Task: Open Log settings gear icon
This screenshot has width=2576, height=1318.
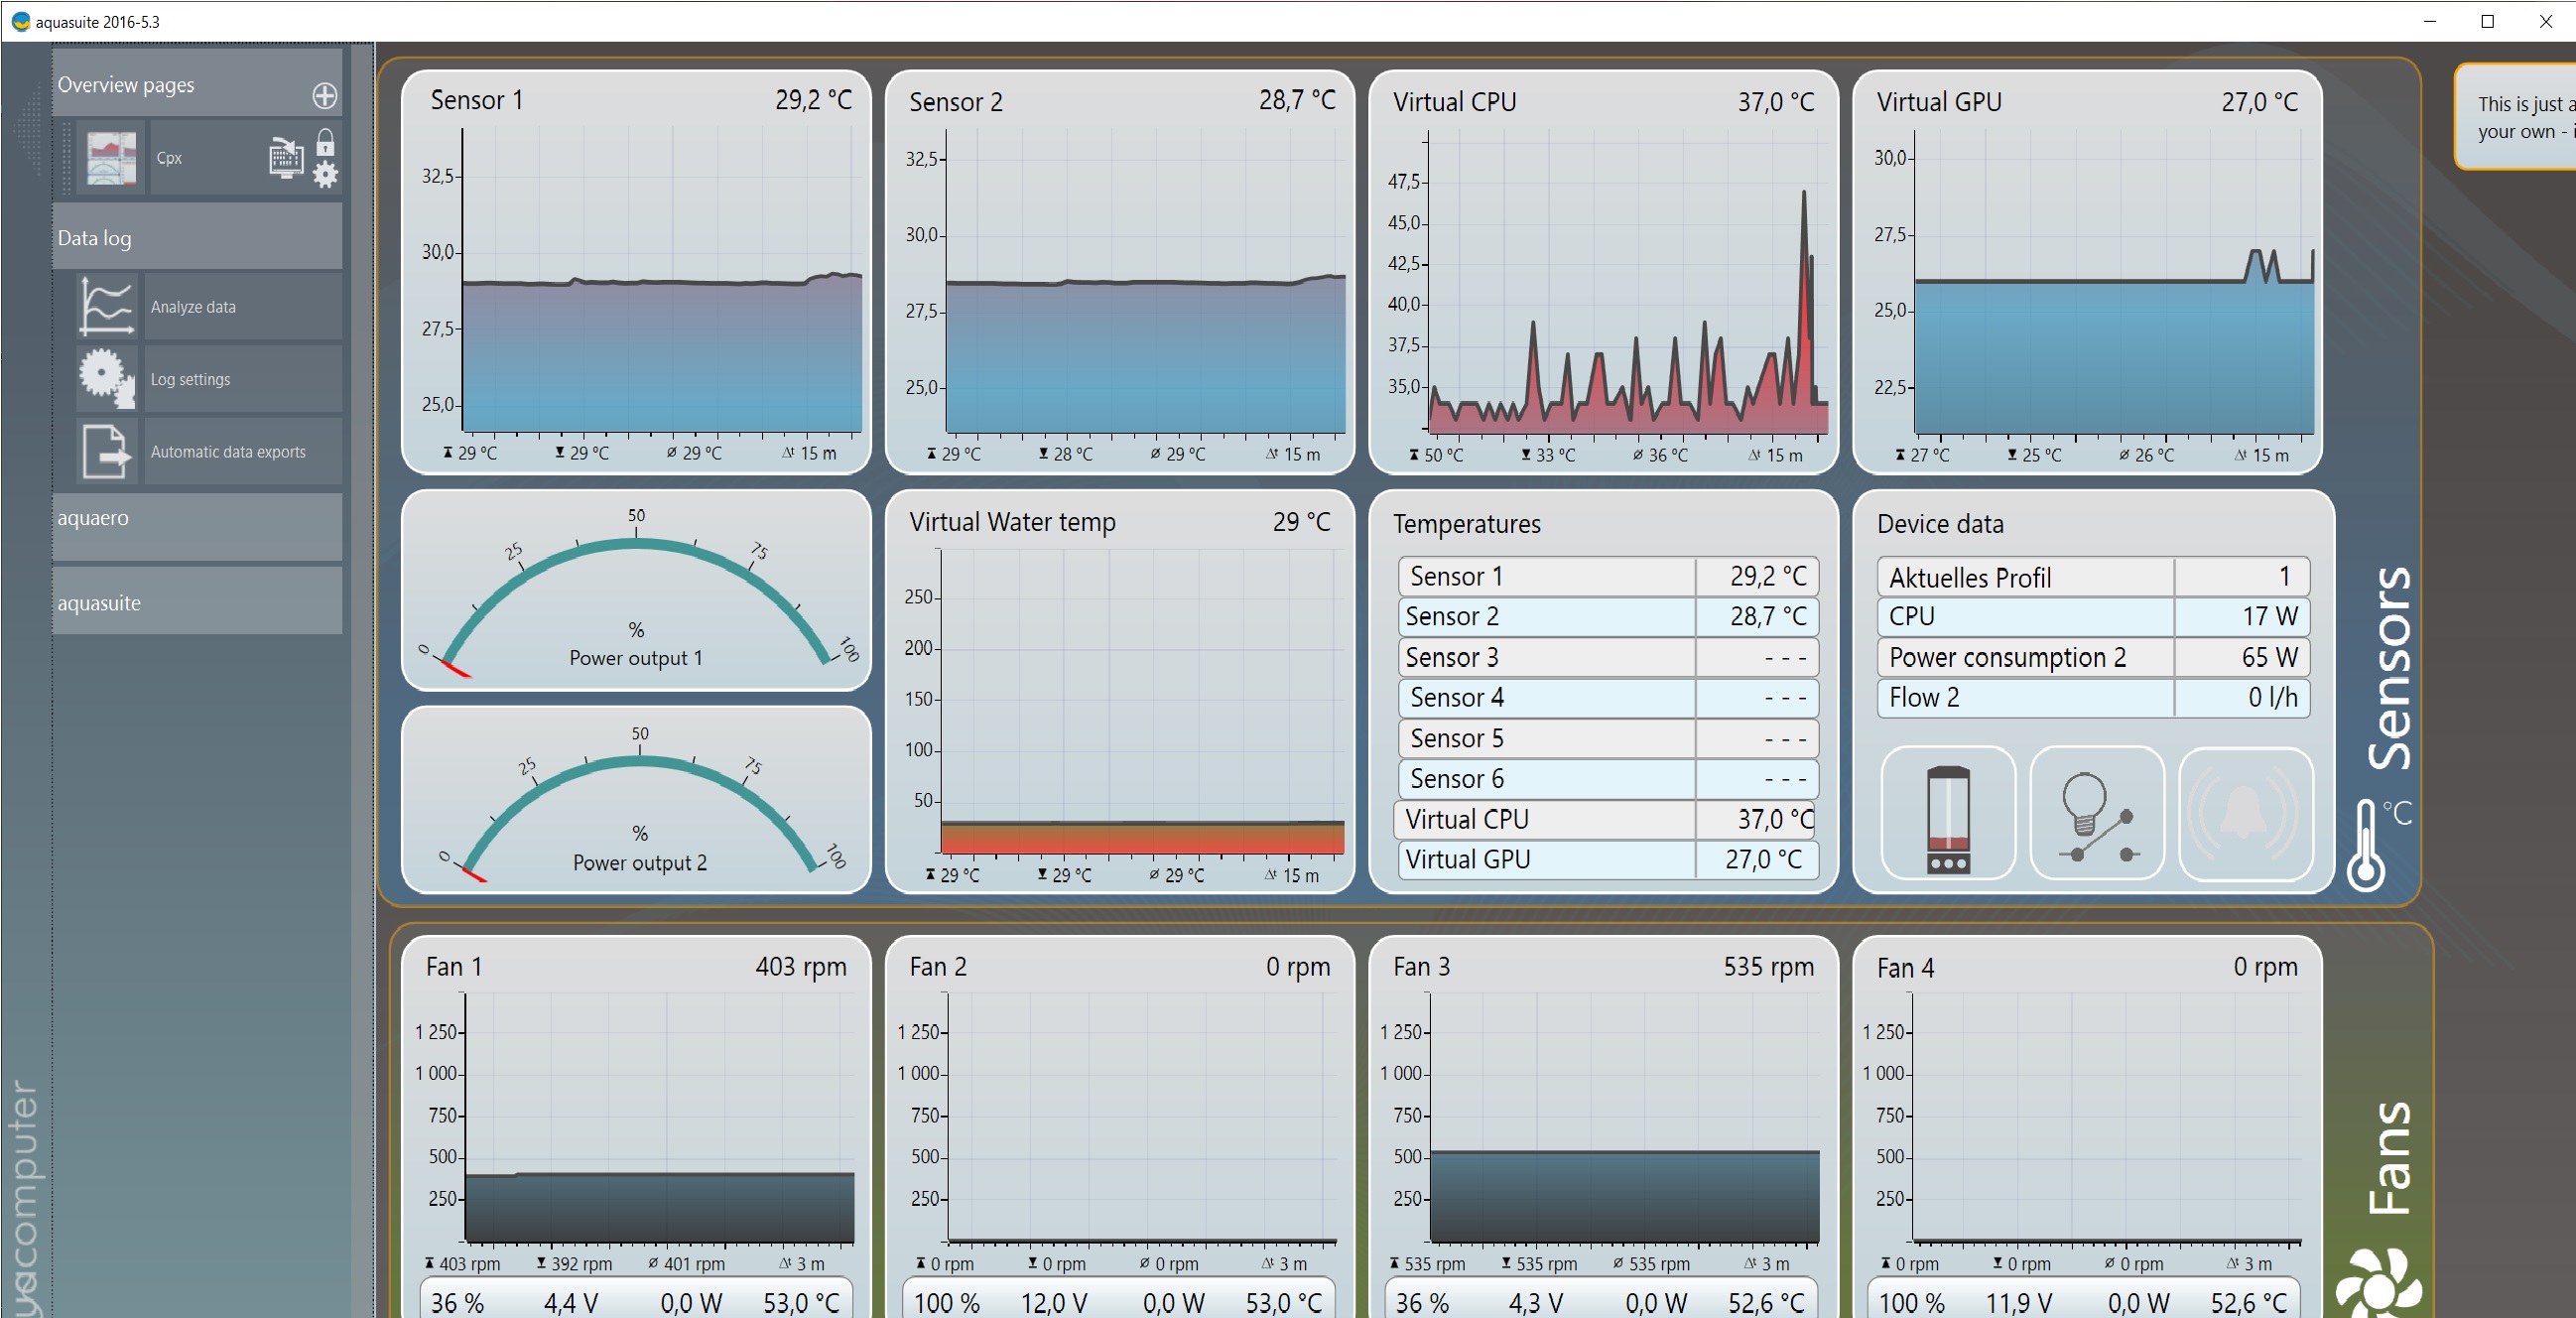Action: tap(106, 379)
